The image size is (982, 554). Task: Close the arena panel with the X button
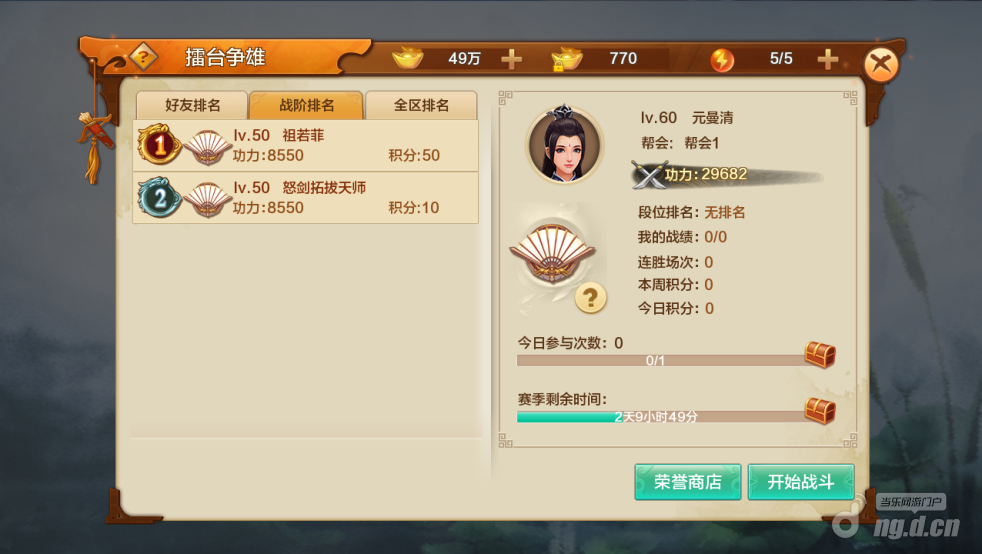[881, 64]
